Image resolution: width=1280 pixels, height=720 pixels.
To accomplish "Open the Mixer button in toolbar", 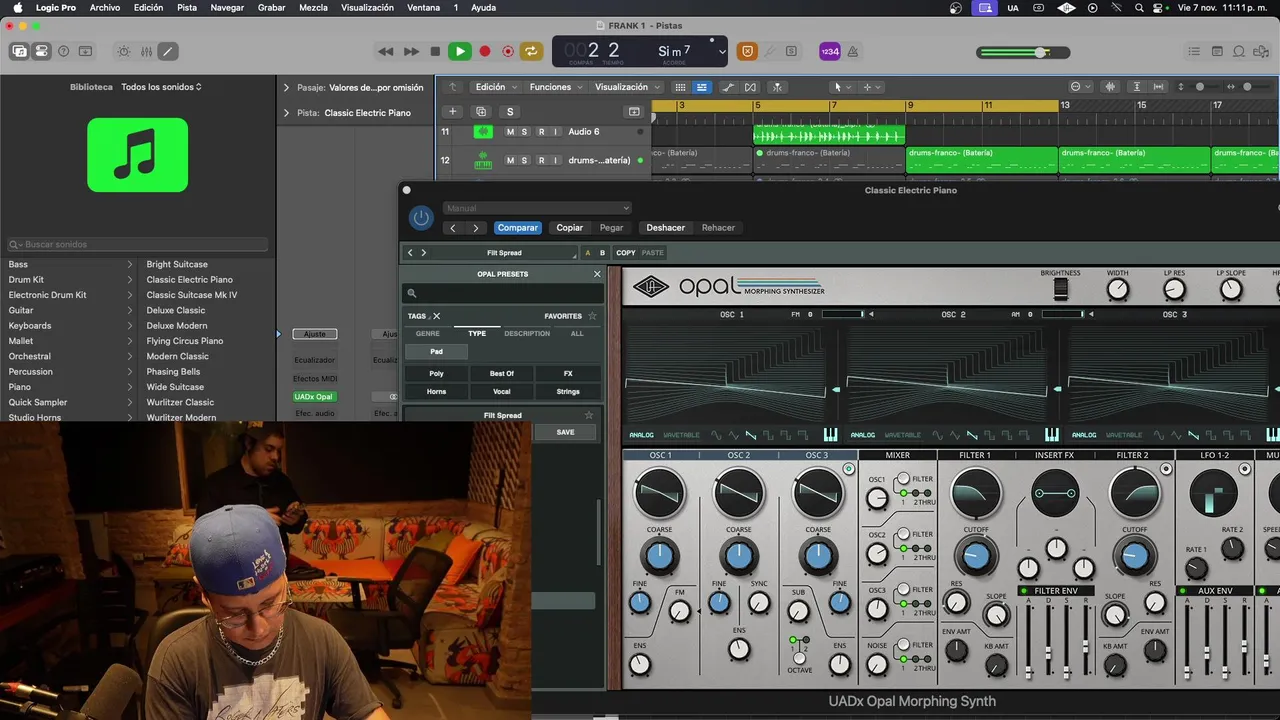I will tap(146, 51).
